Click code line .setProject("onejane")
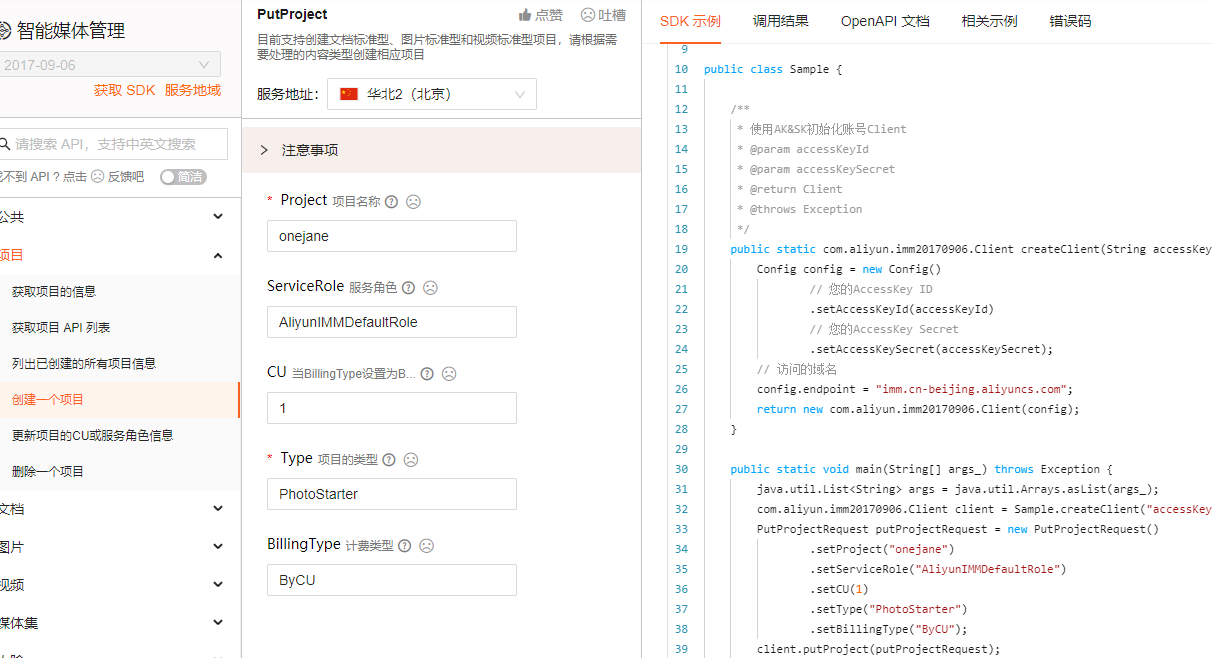The width and height of the screenshot is (1212, 658). click(x=882, y=549)
